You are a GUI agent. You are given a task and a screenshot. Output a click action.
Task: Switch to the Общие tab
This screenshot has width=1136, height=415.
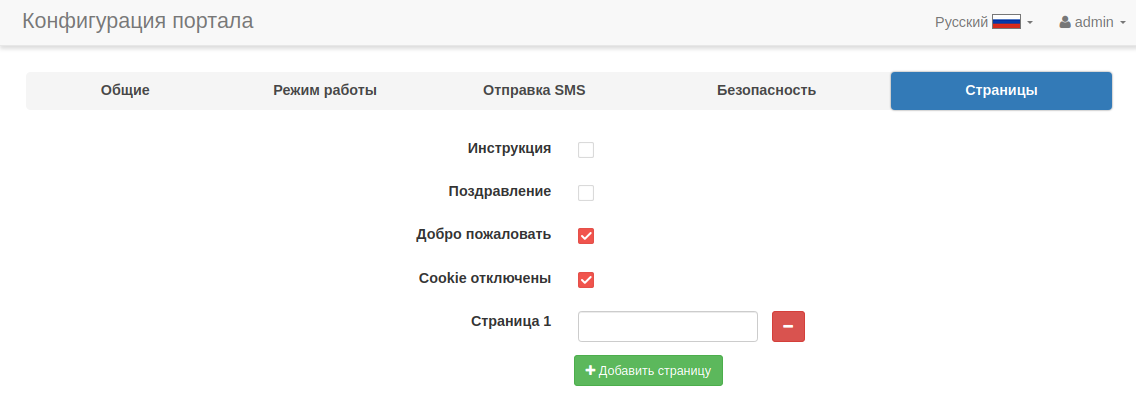pyautogui.click(x=125, y=91)
